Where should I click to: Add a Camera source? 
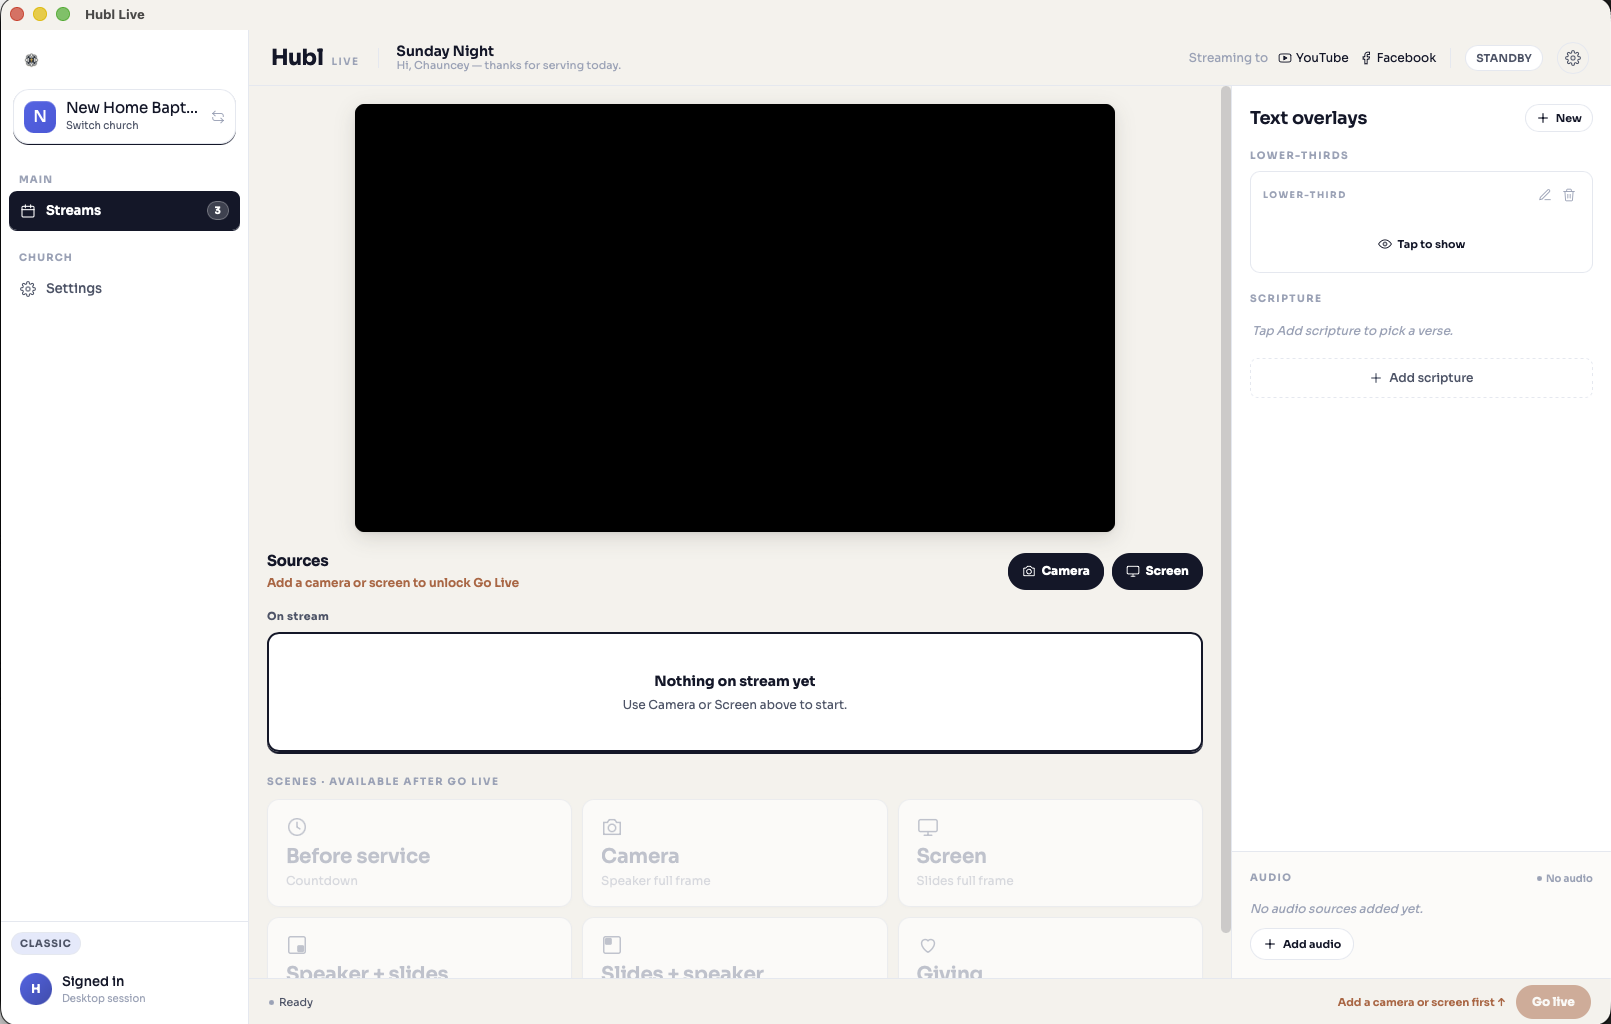point(1056,571)
